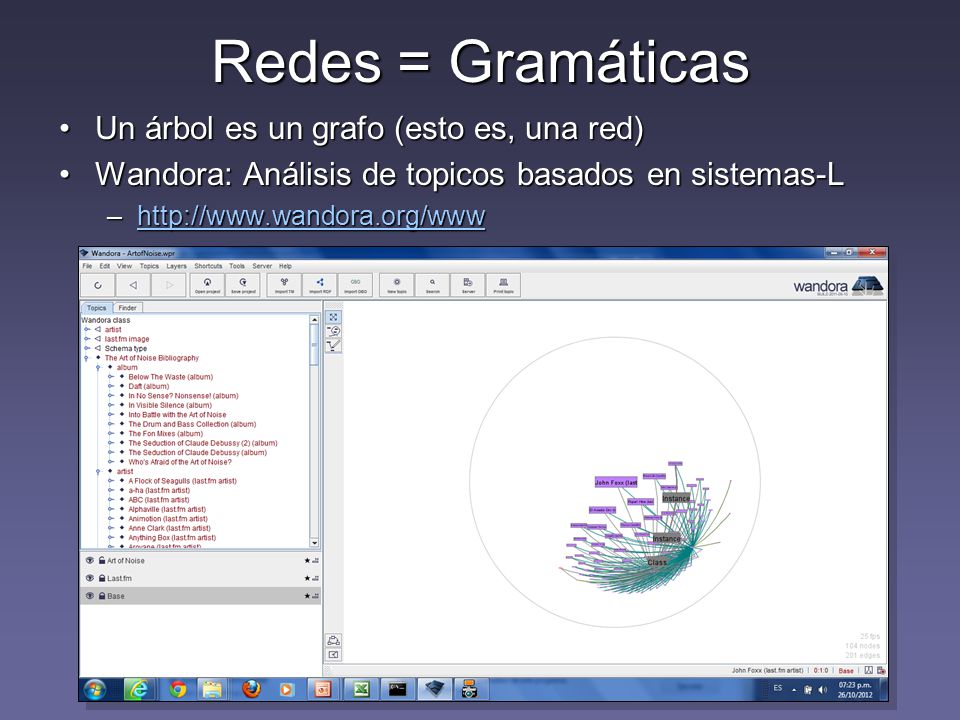Open the Tools menu
The image size is (960, 720).
point(237,266)
